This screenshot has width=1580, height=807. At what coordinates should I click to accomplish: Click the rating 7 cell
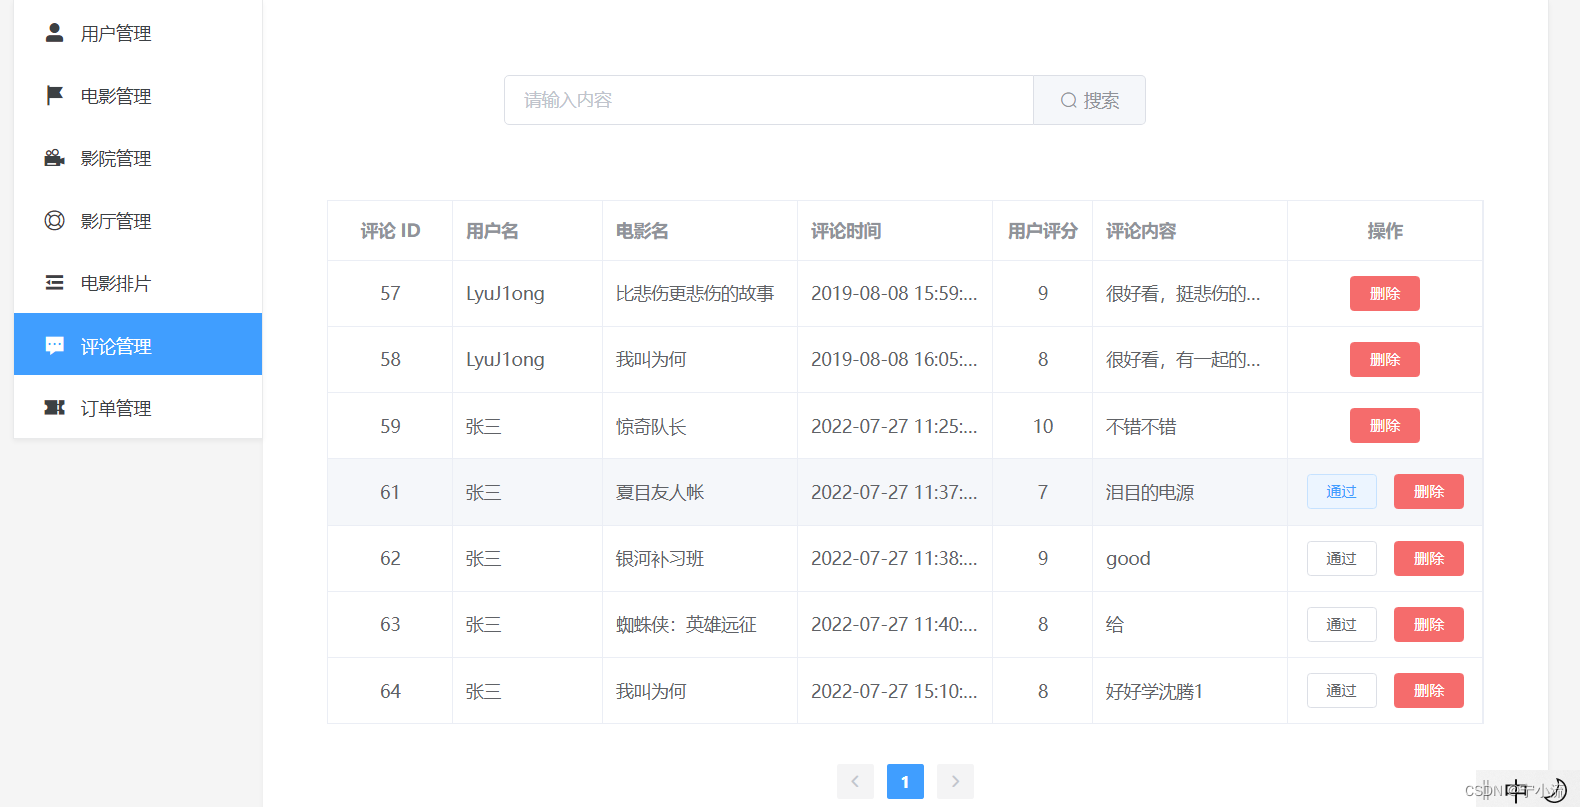(x=1043, y=492)
